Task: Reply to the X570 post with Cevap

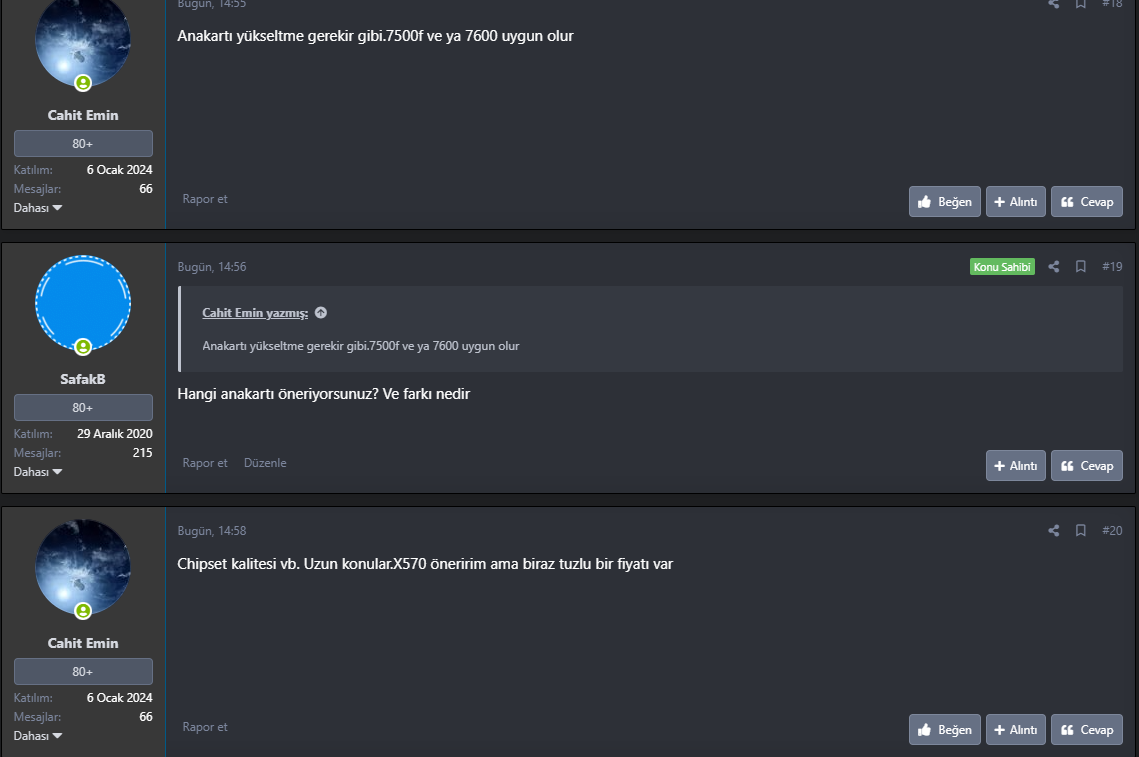Action: 1087,730
